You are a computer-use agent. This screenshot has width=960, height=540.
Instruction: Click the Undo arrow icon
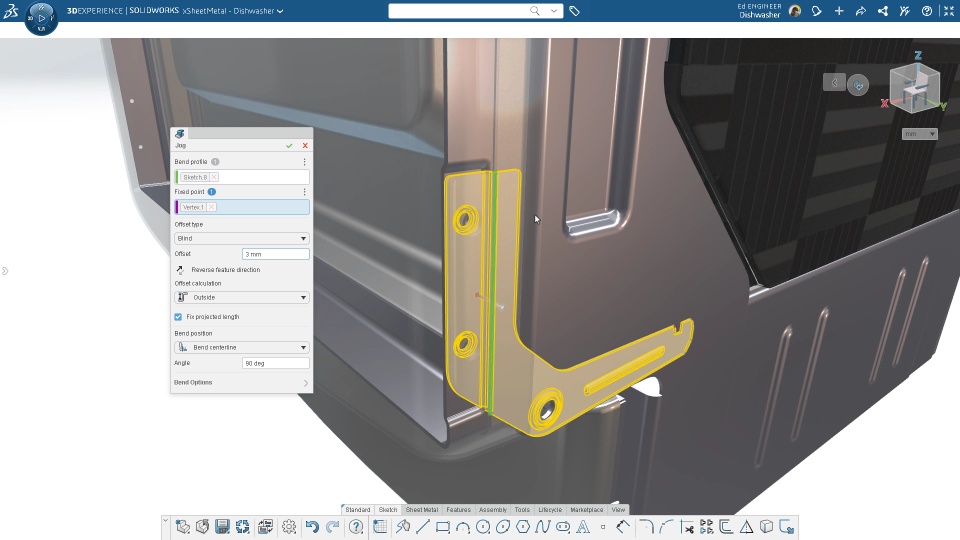(312, 527)
